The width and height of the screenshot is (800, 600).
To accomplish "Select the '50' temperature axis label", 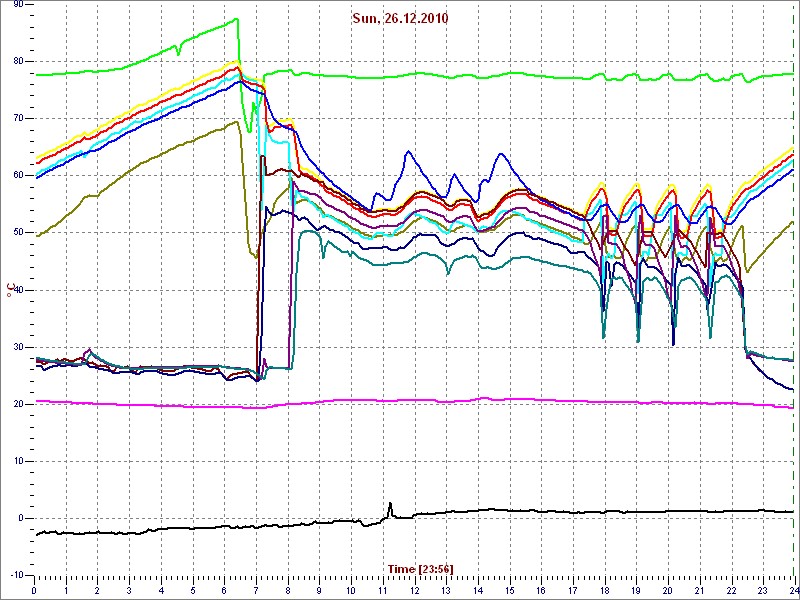I will (17, 233).
